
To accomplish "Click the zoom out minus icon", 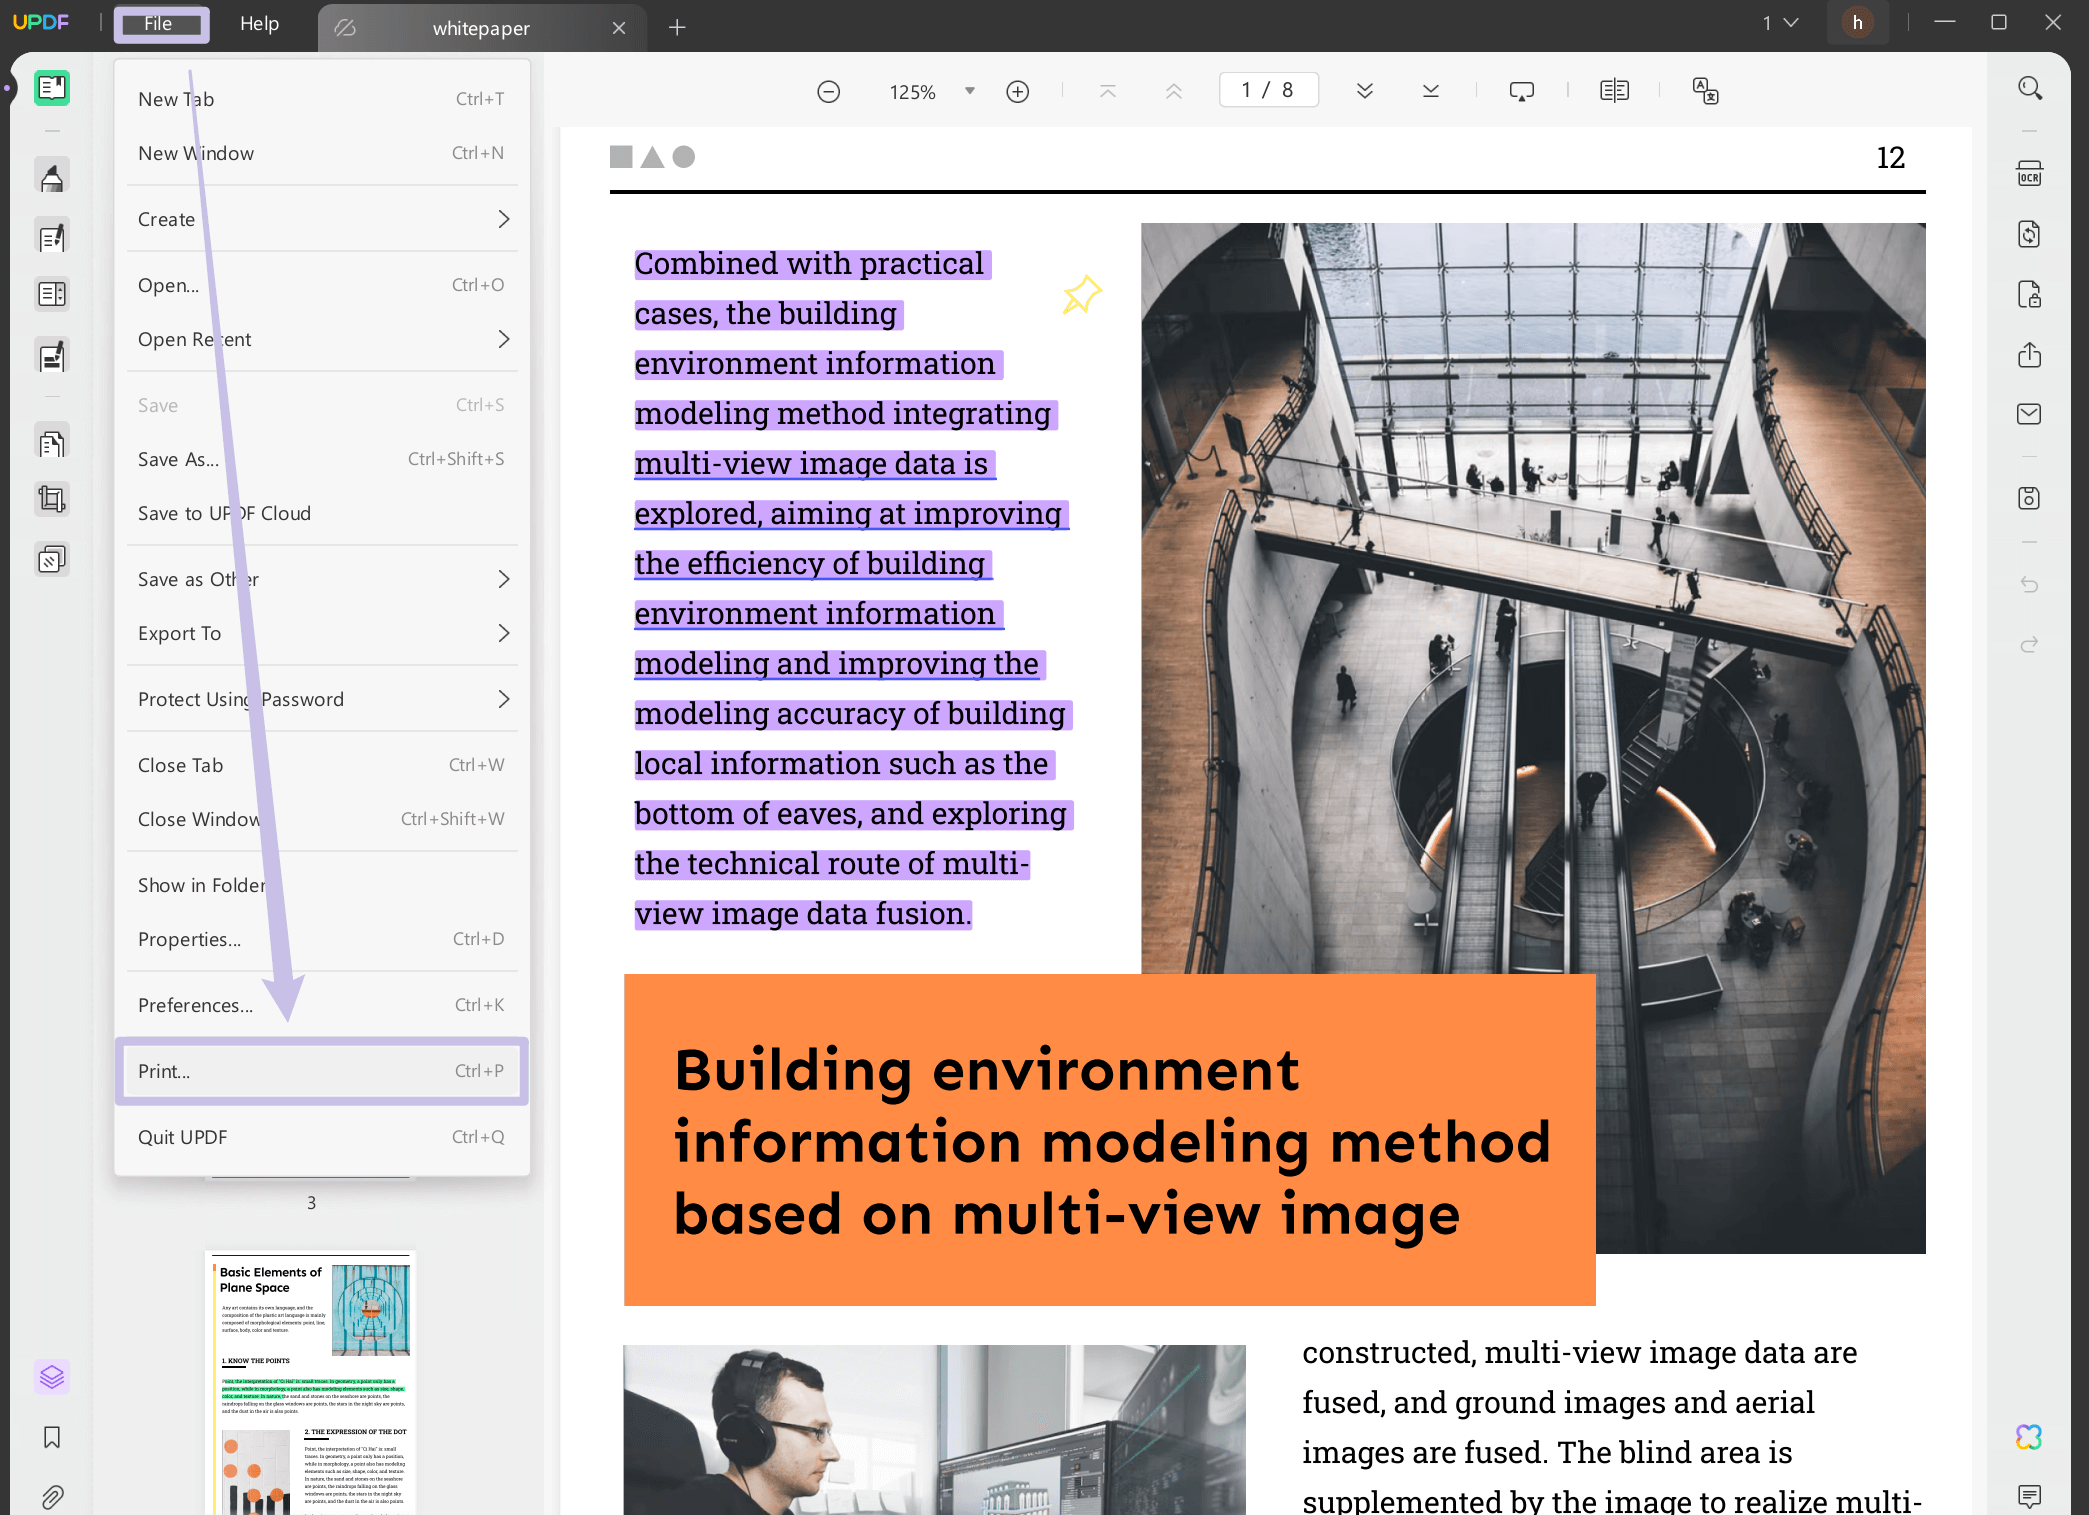I will [x=828, y=92].
